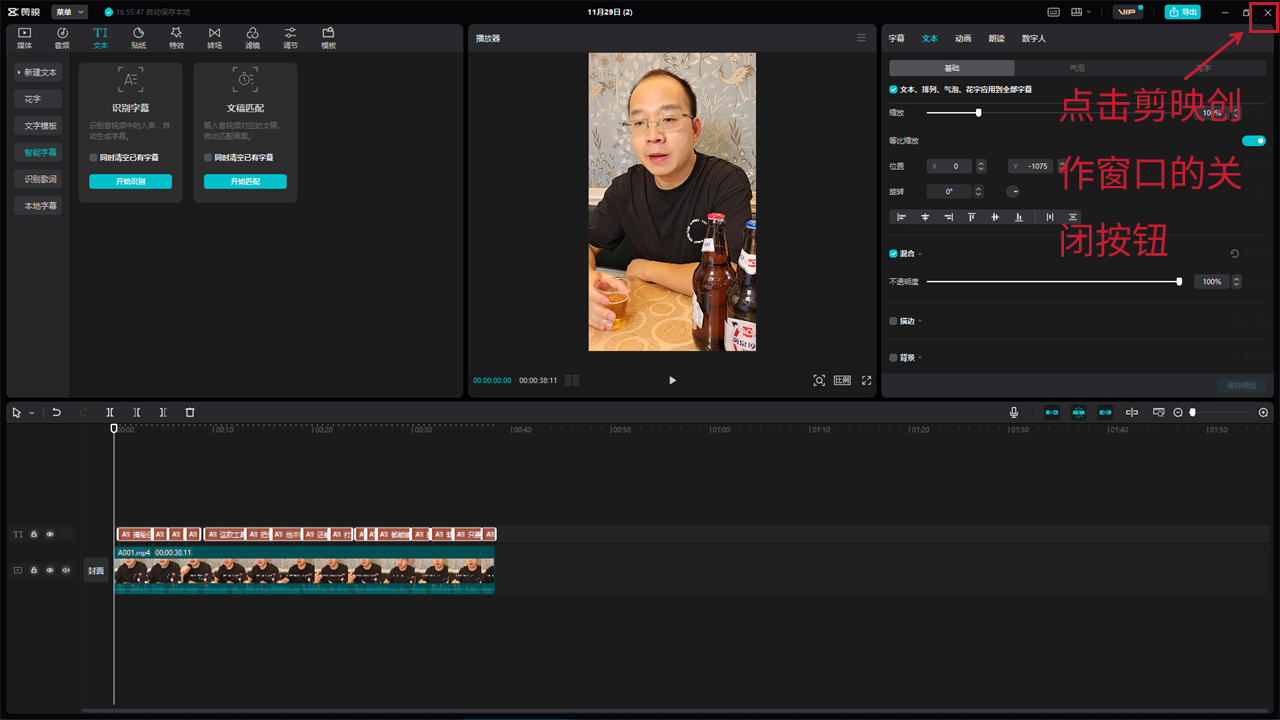Open the 转场 transitions panel
The height and width of the screenshot is (720, 1280).
coord(214,38)
